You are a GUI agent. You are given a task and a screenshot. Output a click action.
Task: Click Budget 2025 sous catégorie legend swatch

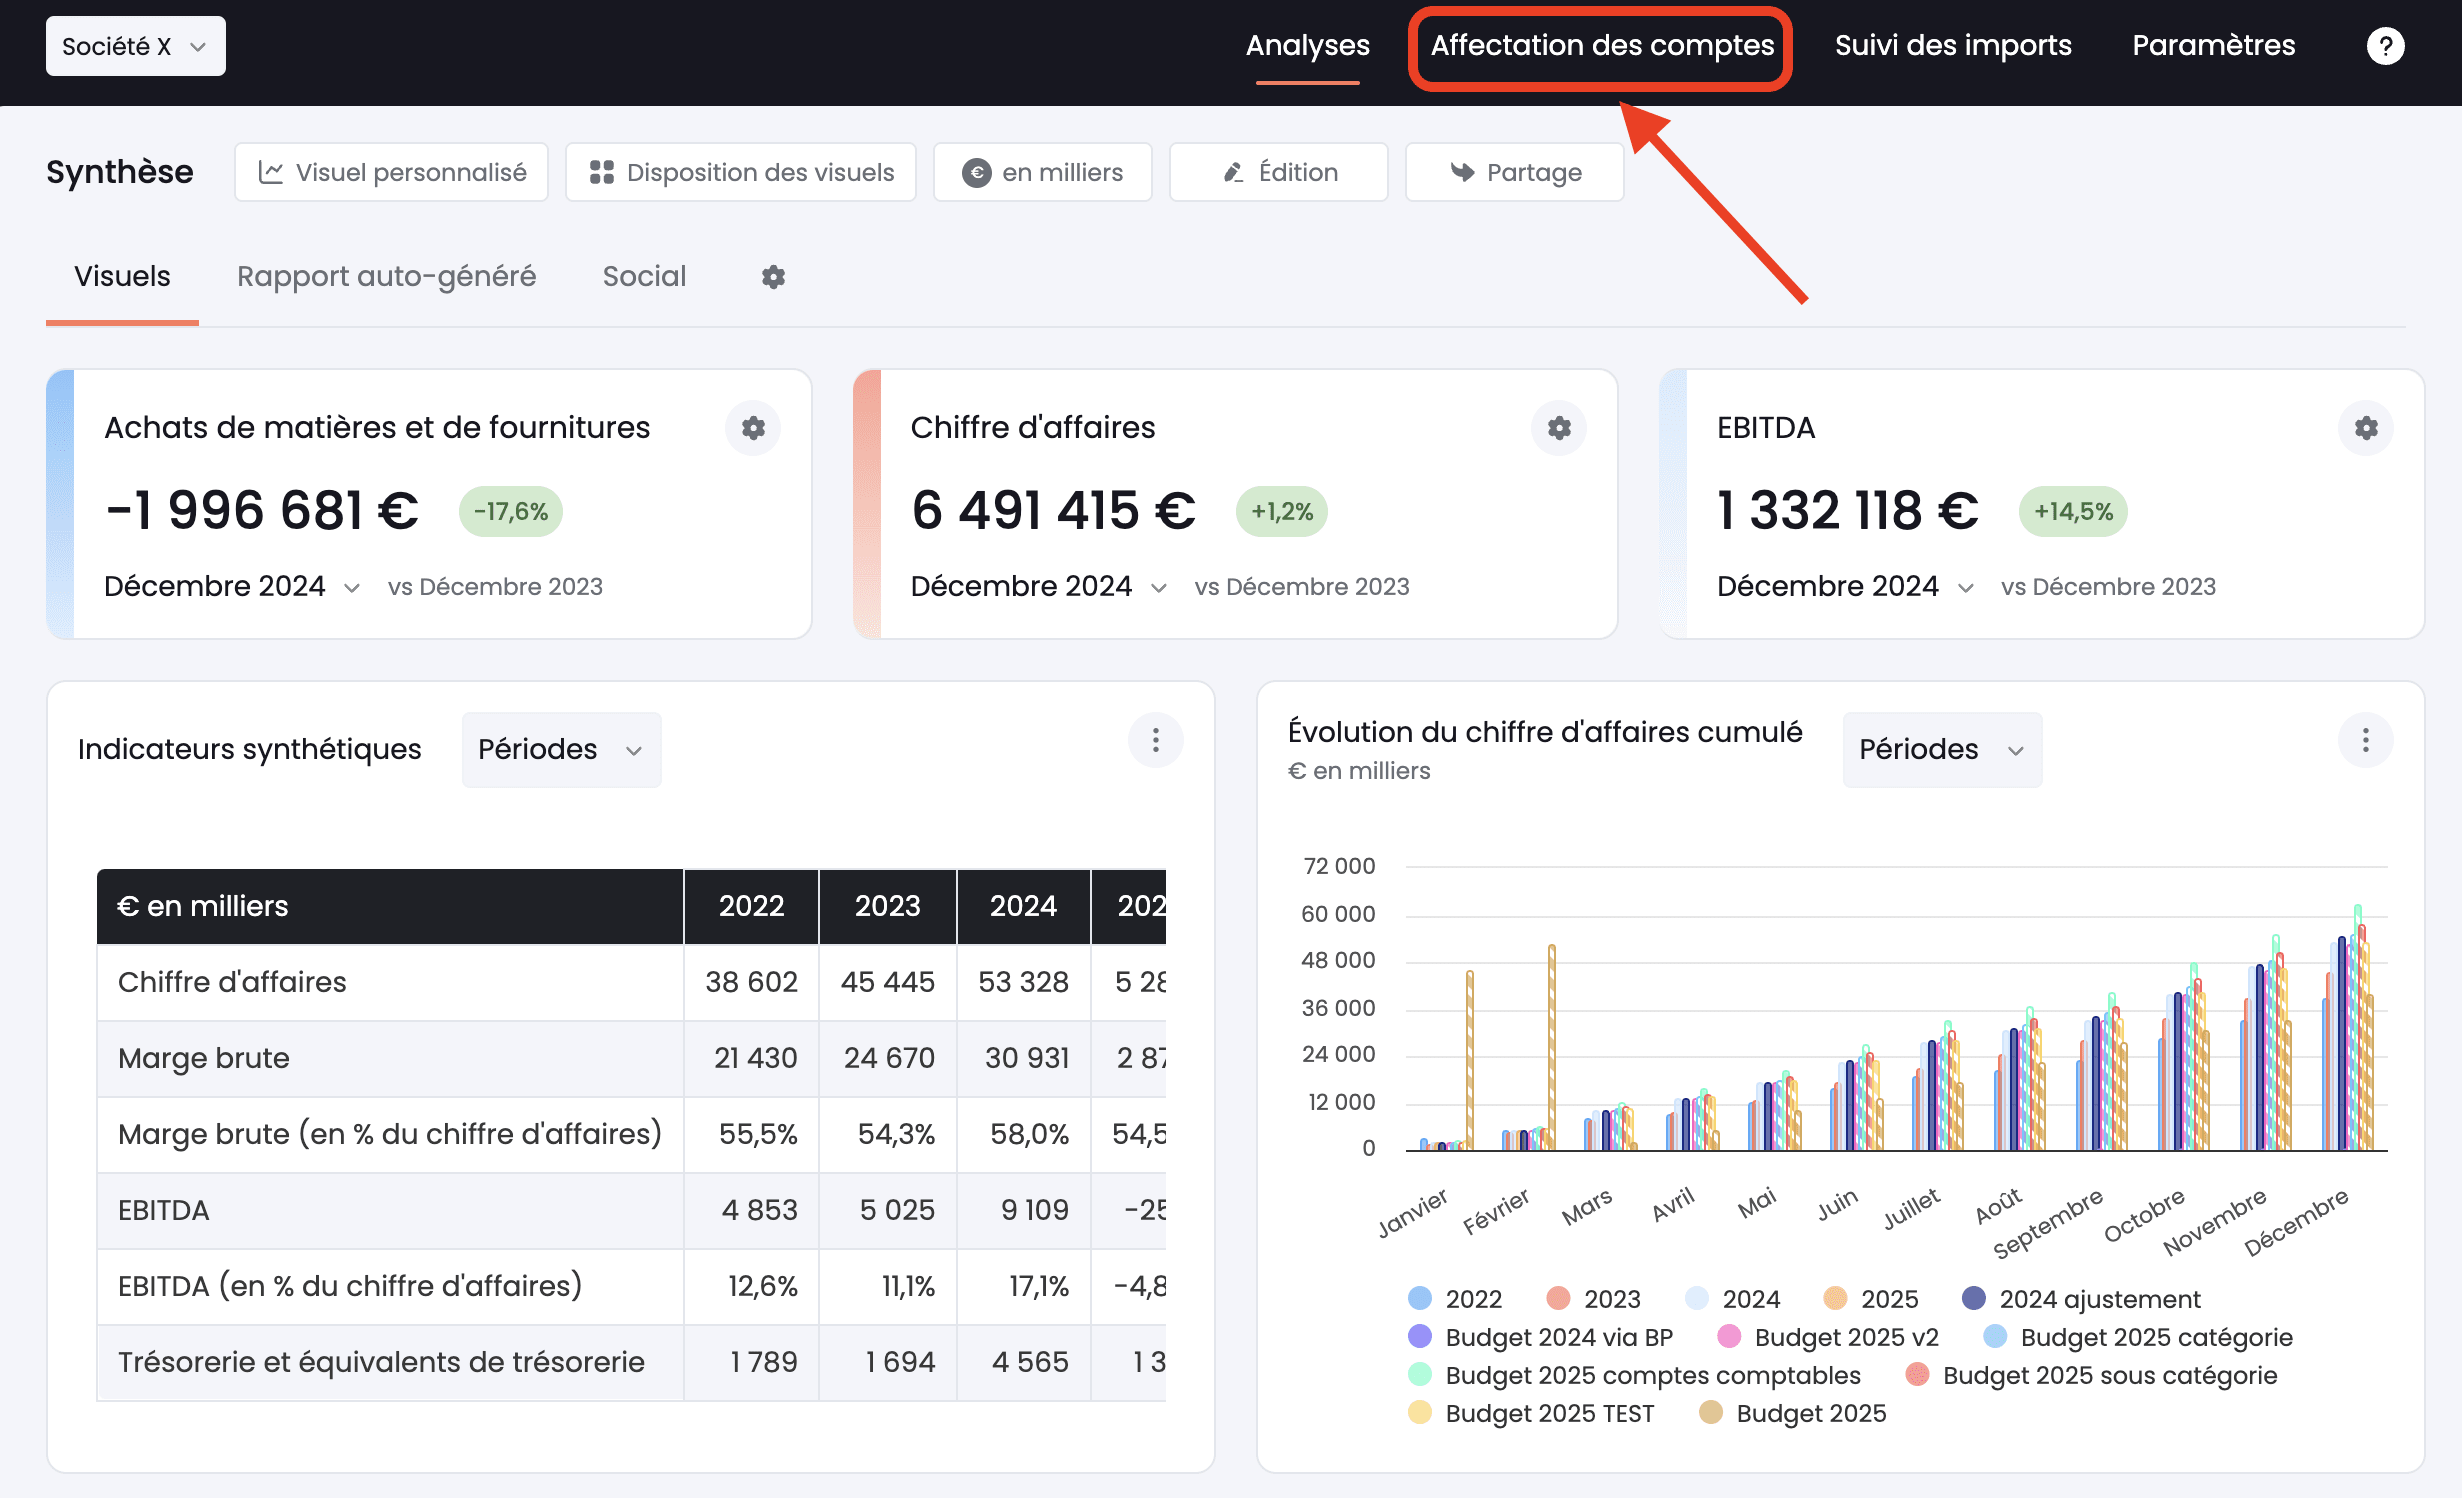(x=1917, y=1374)
